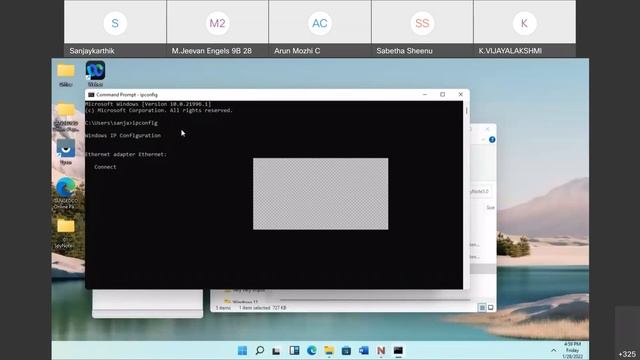Maximize the Command Prompt window
The height and width of the screenshot is (360, 640).
(442, 95)
